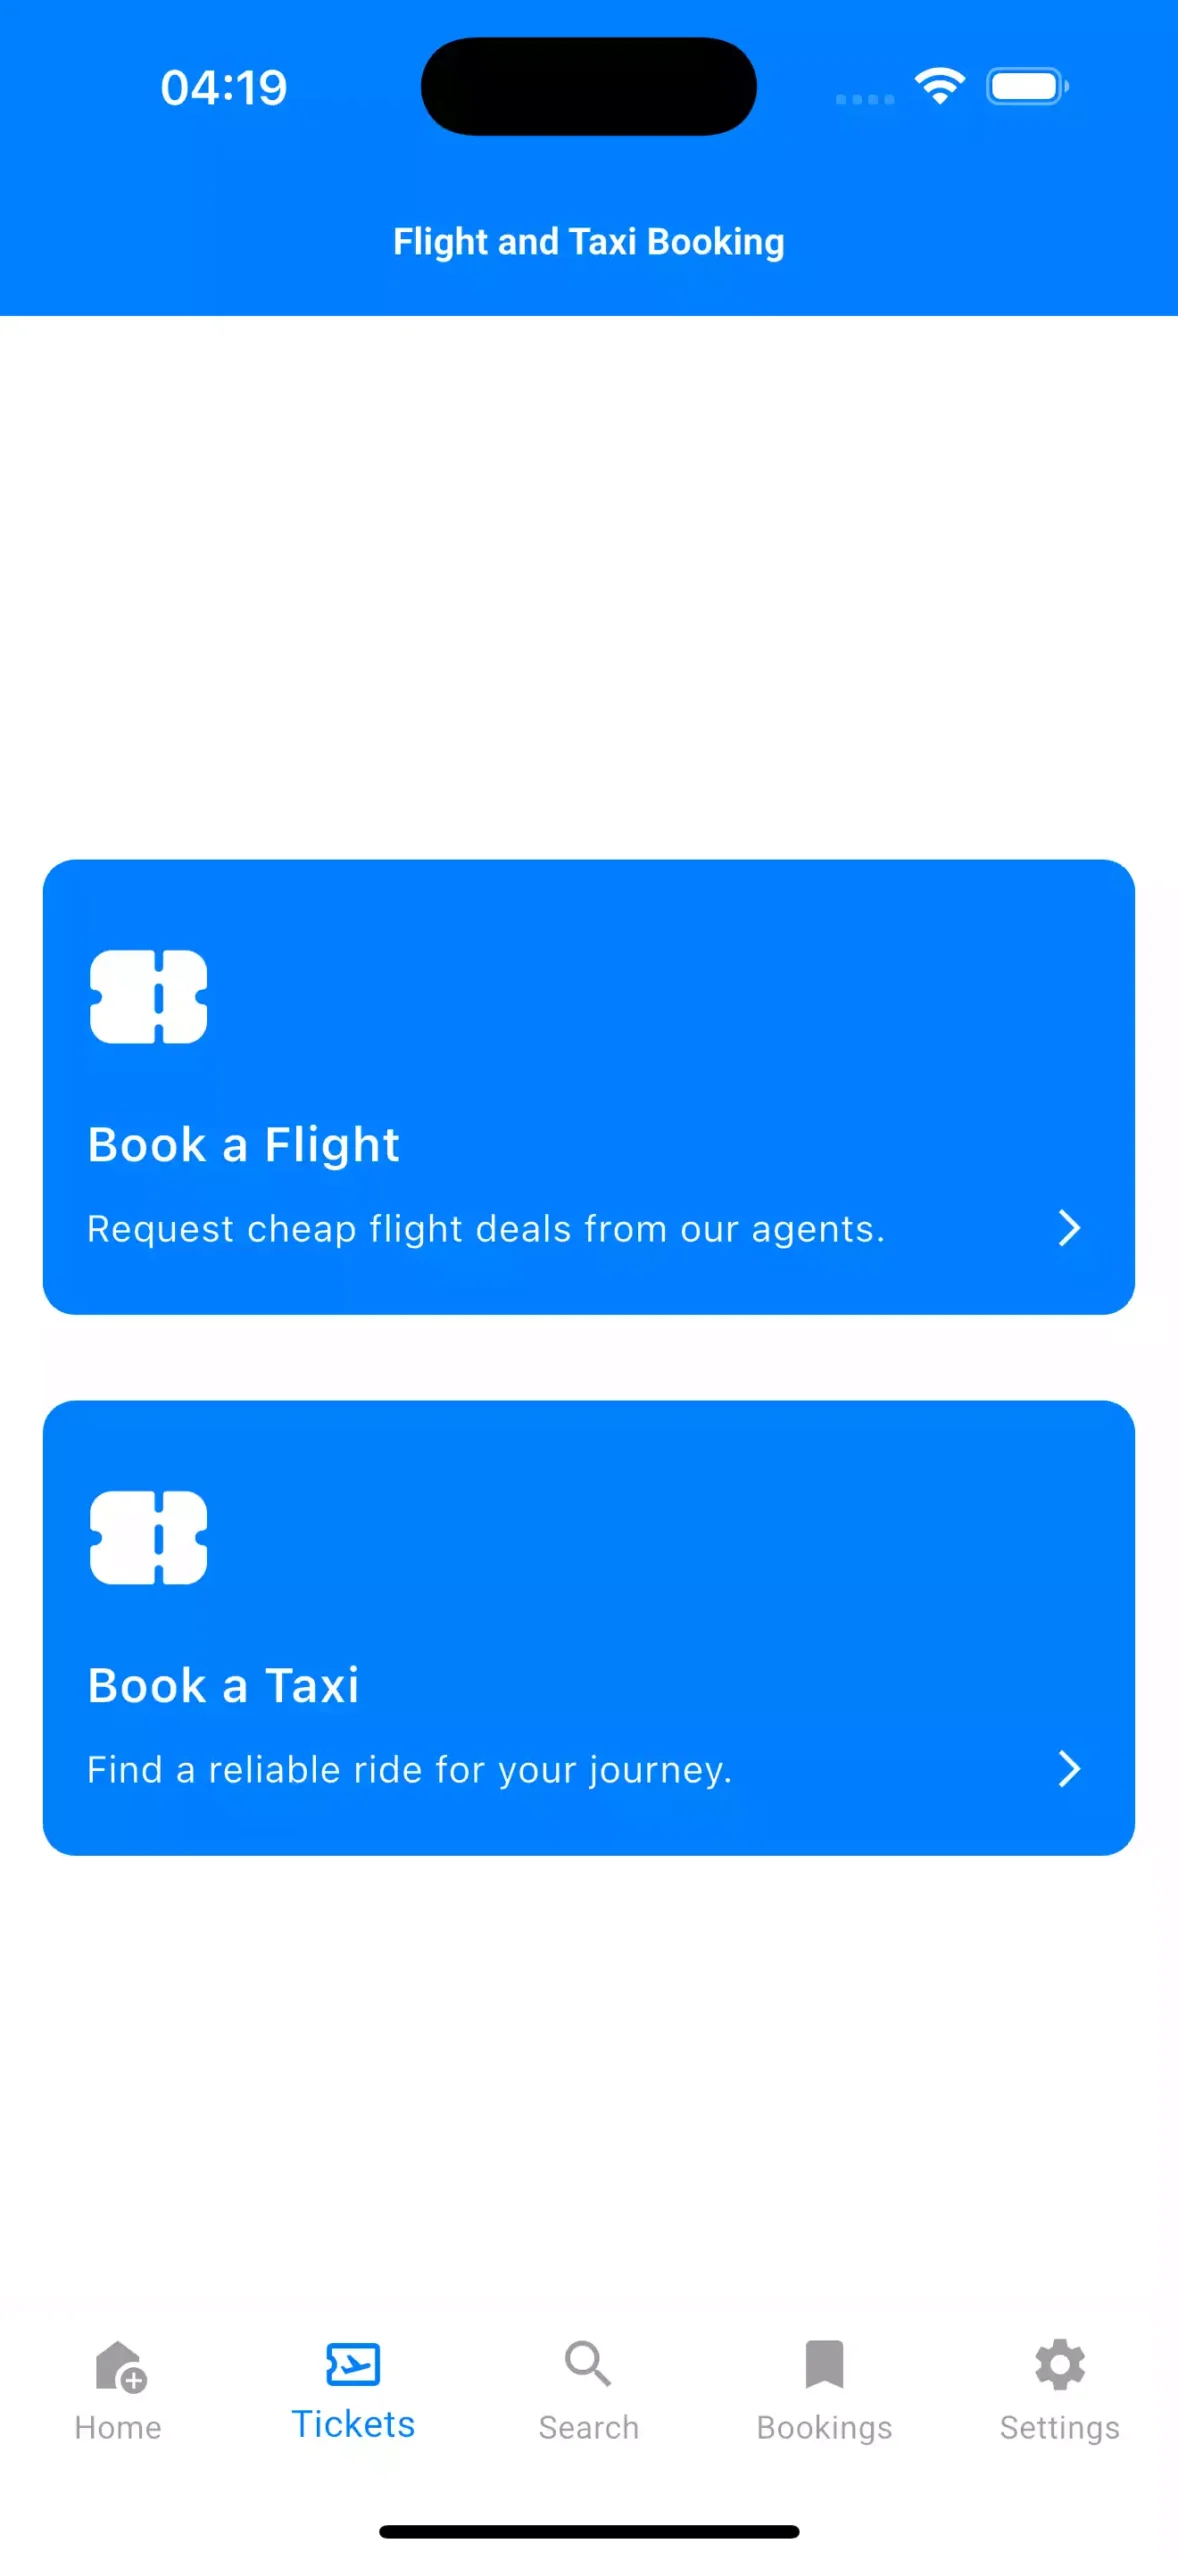This screenshot has height=2560, width=1178.
Task: Switch to the Home tab label
Action: click(x=118, y=2427)
